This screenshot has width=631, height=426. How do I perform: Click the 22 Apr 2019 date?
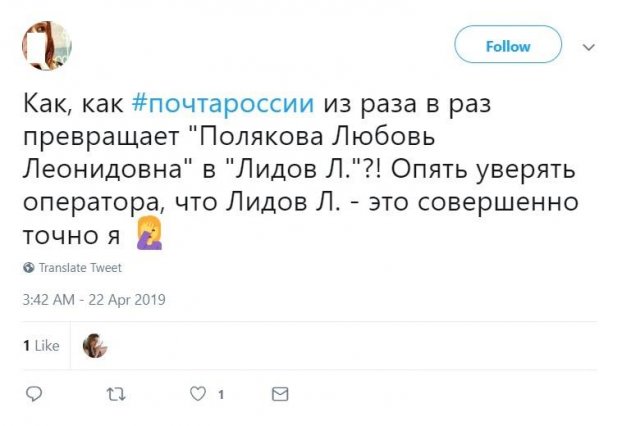pos(130,299)
